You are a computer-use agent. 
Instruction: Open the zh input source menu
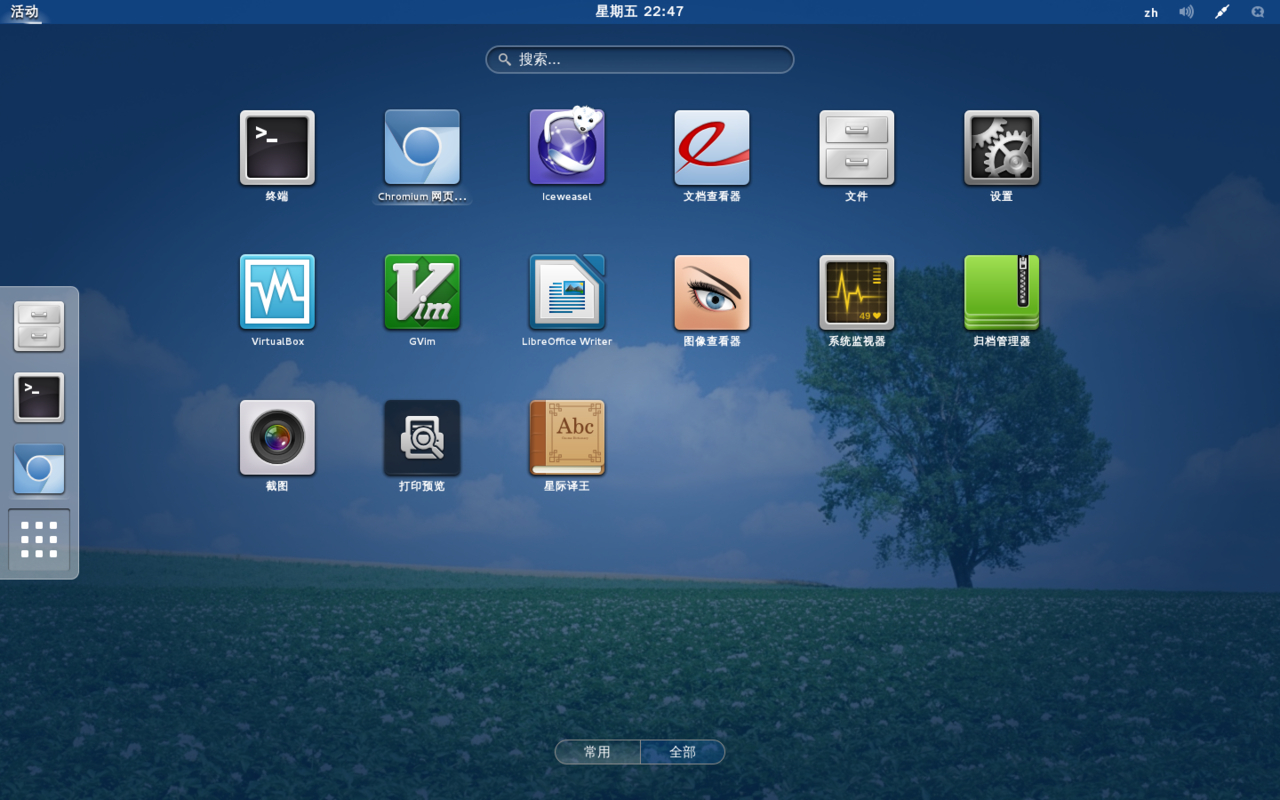(x=1151, y=12)
